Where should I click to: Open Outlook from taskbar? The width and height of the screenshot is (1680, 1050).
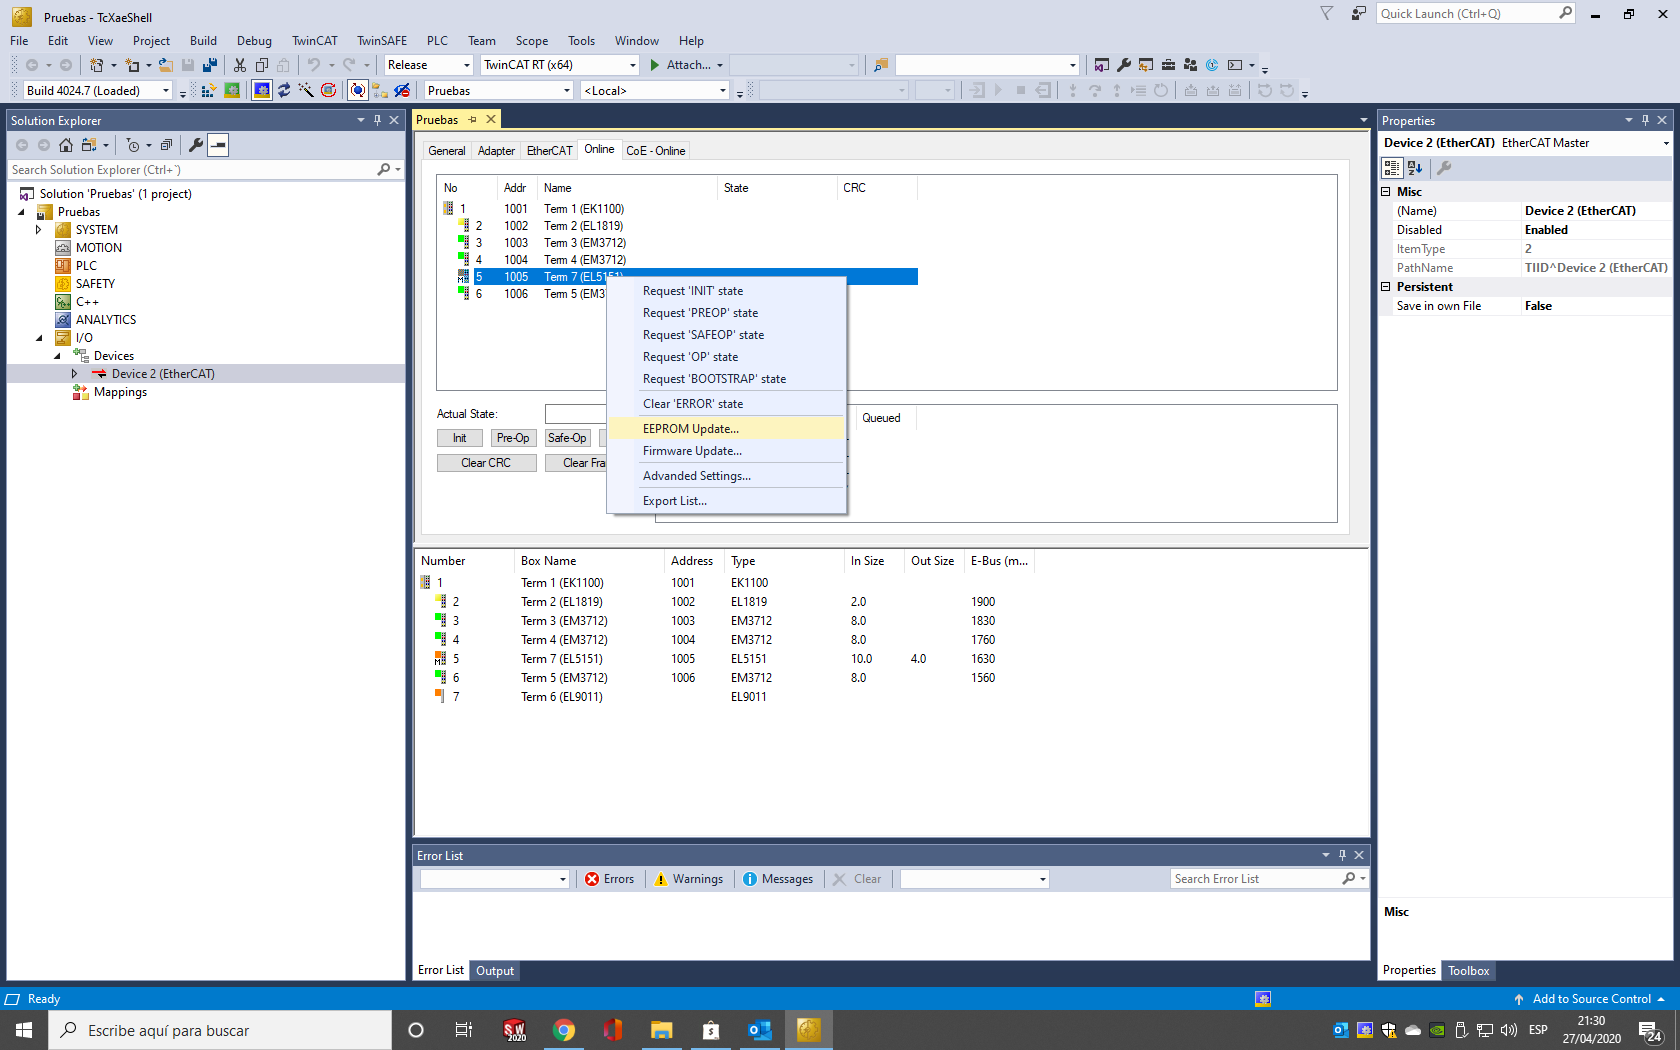(x=760, y=1030)
